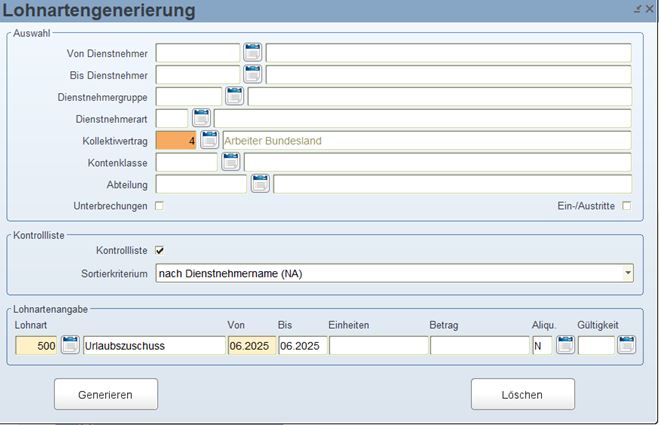The height and width of the screenshot is (425, 659).
Task: Select the Von period field 06.2025
Action: [x=251, y=345]
